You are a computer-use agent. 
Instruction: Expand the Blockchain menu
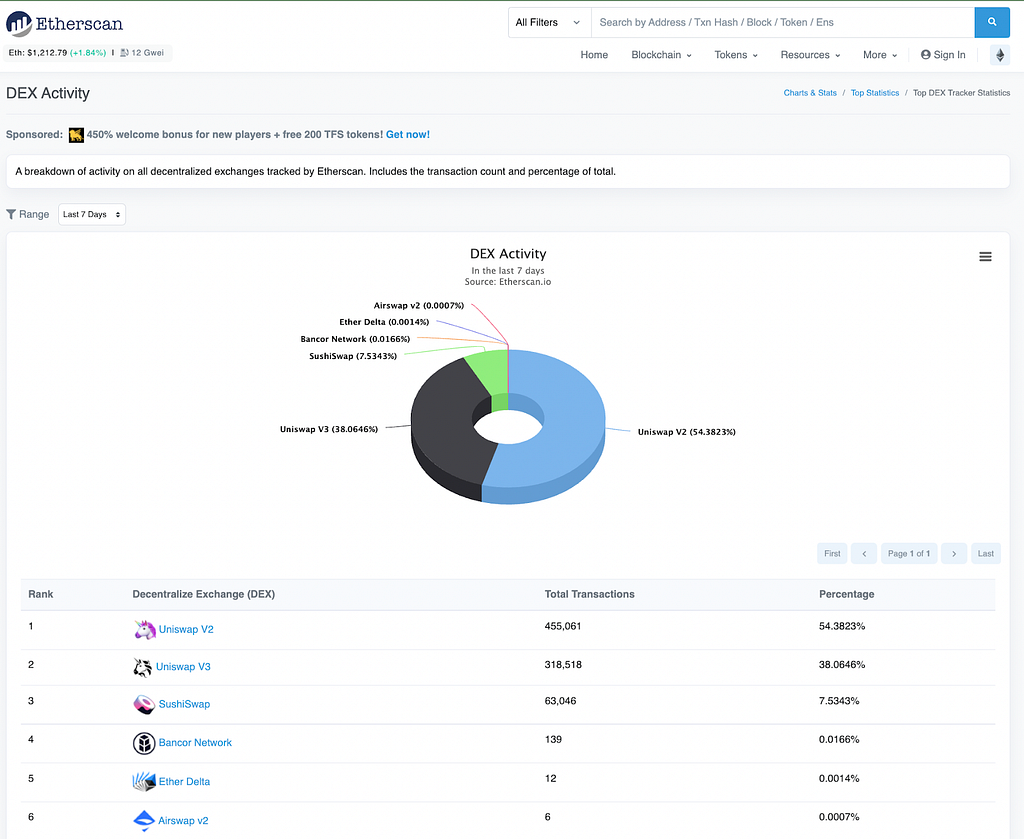point(661,55)
